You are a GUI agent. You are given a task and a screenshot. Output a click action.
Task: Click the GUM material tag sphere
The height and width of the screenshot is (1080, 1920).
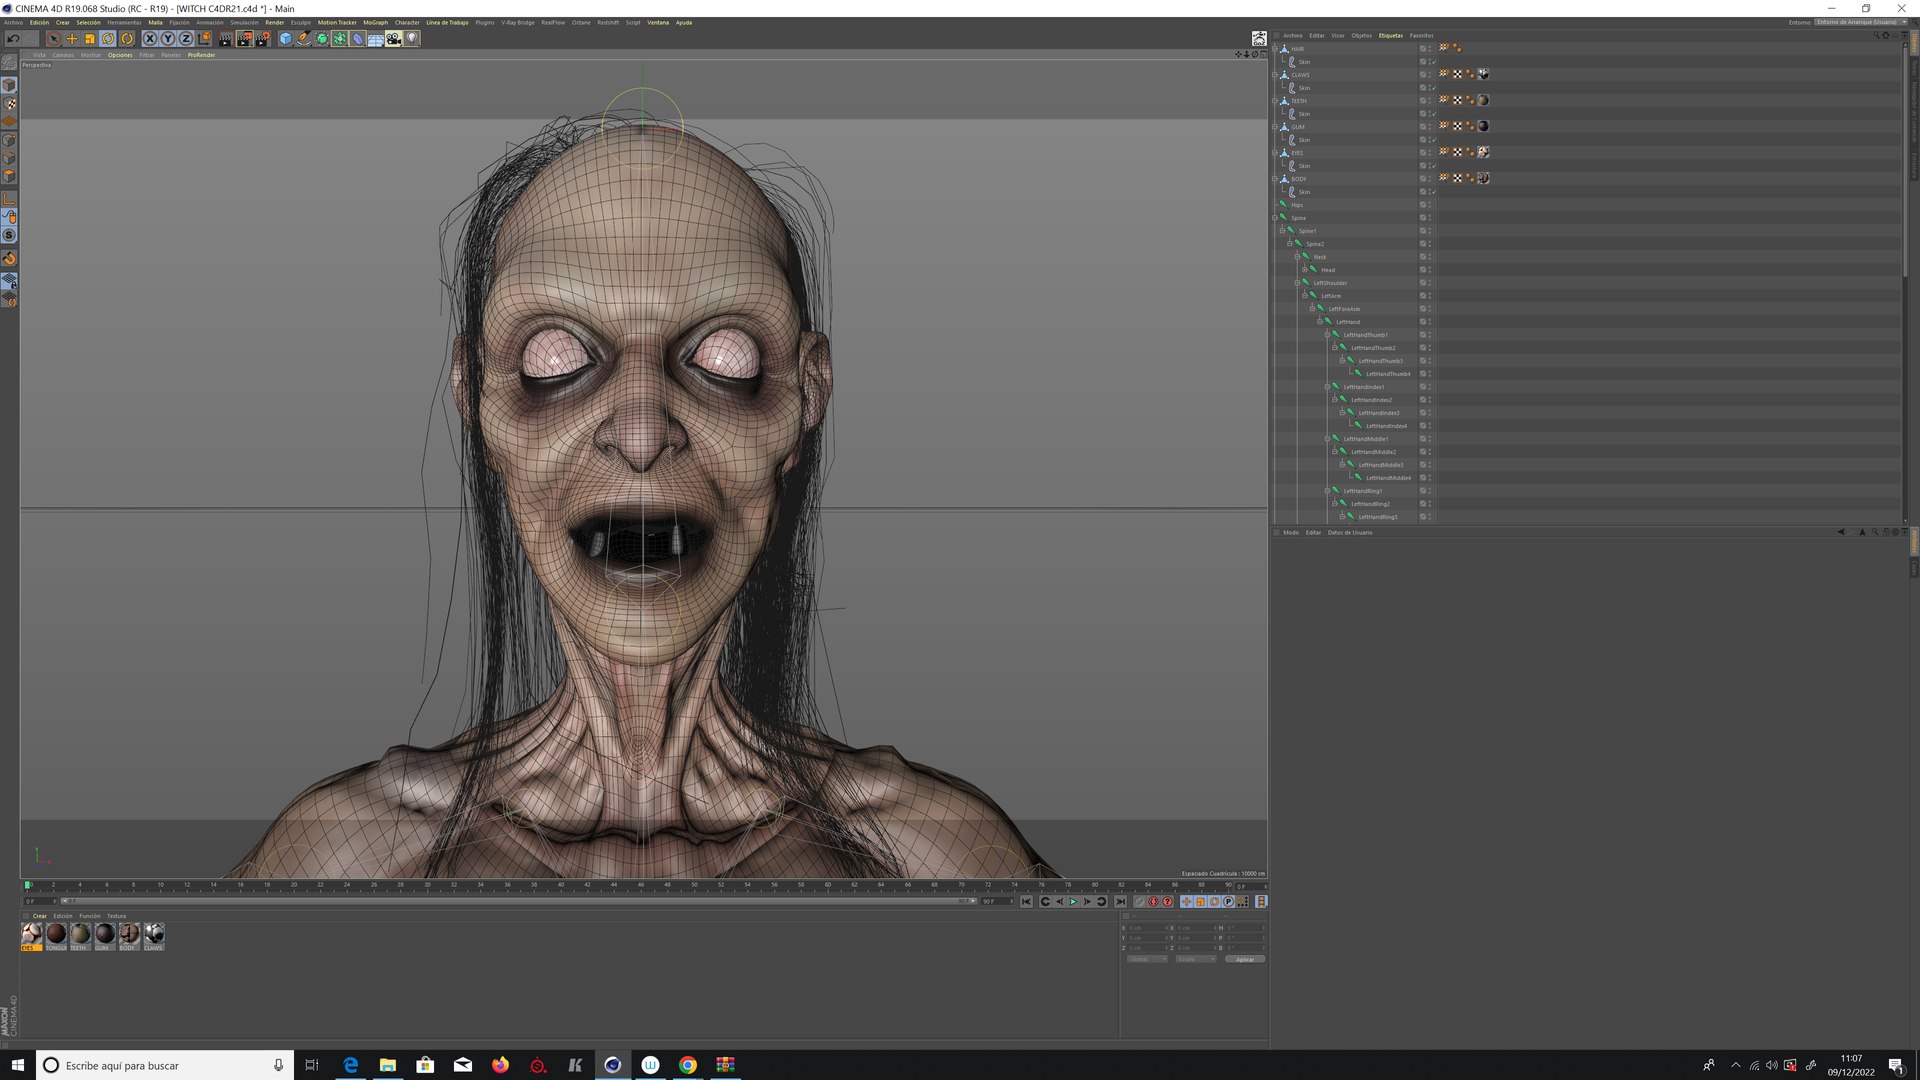[x=1484, y=126]
